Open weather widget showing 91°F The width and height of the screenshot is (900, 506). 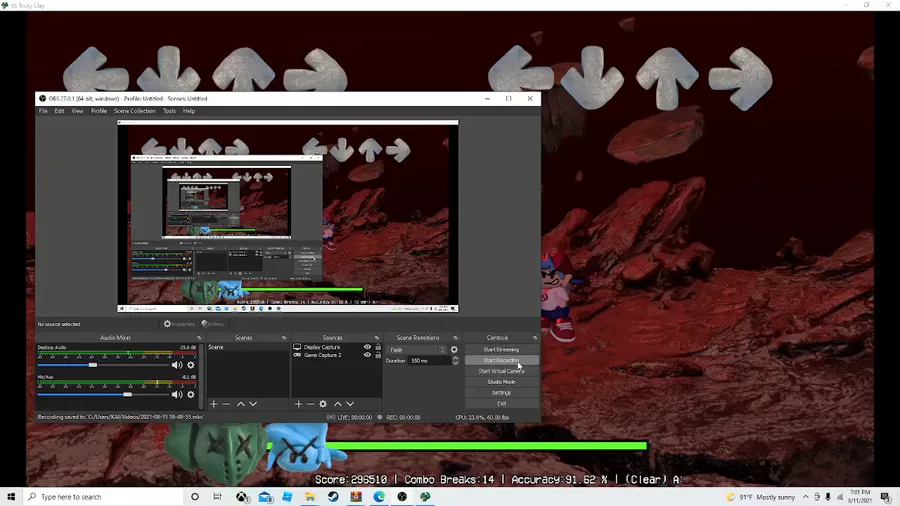761,497
